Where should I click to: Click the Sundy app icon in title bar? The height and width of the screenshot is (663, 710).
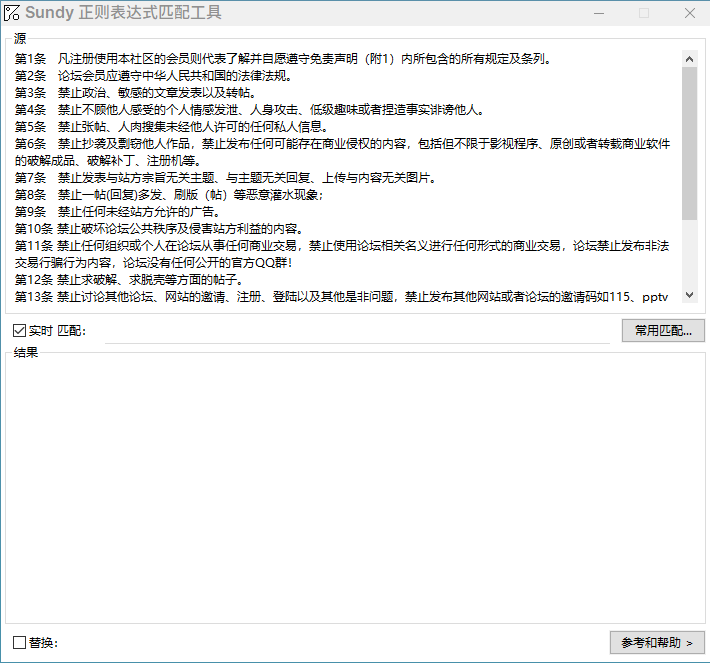click(x=12, y=13)
